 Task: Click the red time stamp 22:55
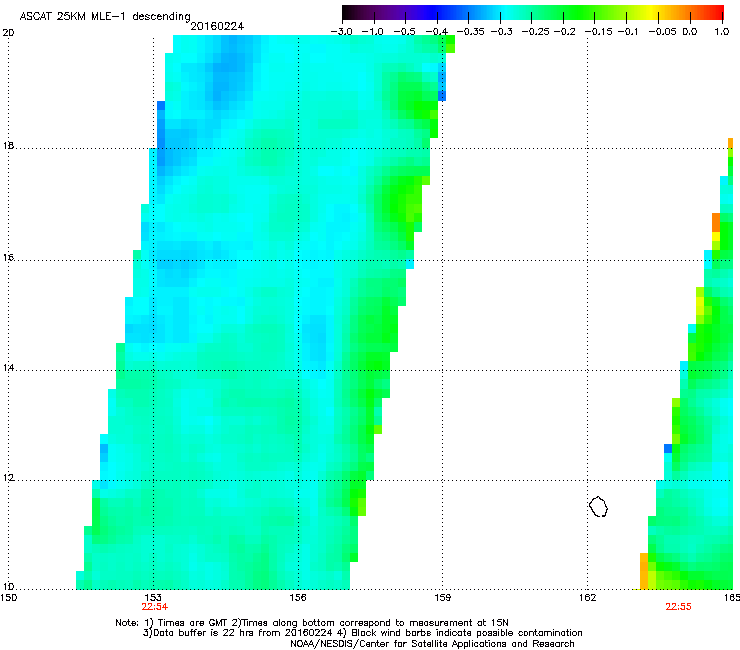point(679,607)
